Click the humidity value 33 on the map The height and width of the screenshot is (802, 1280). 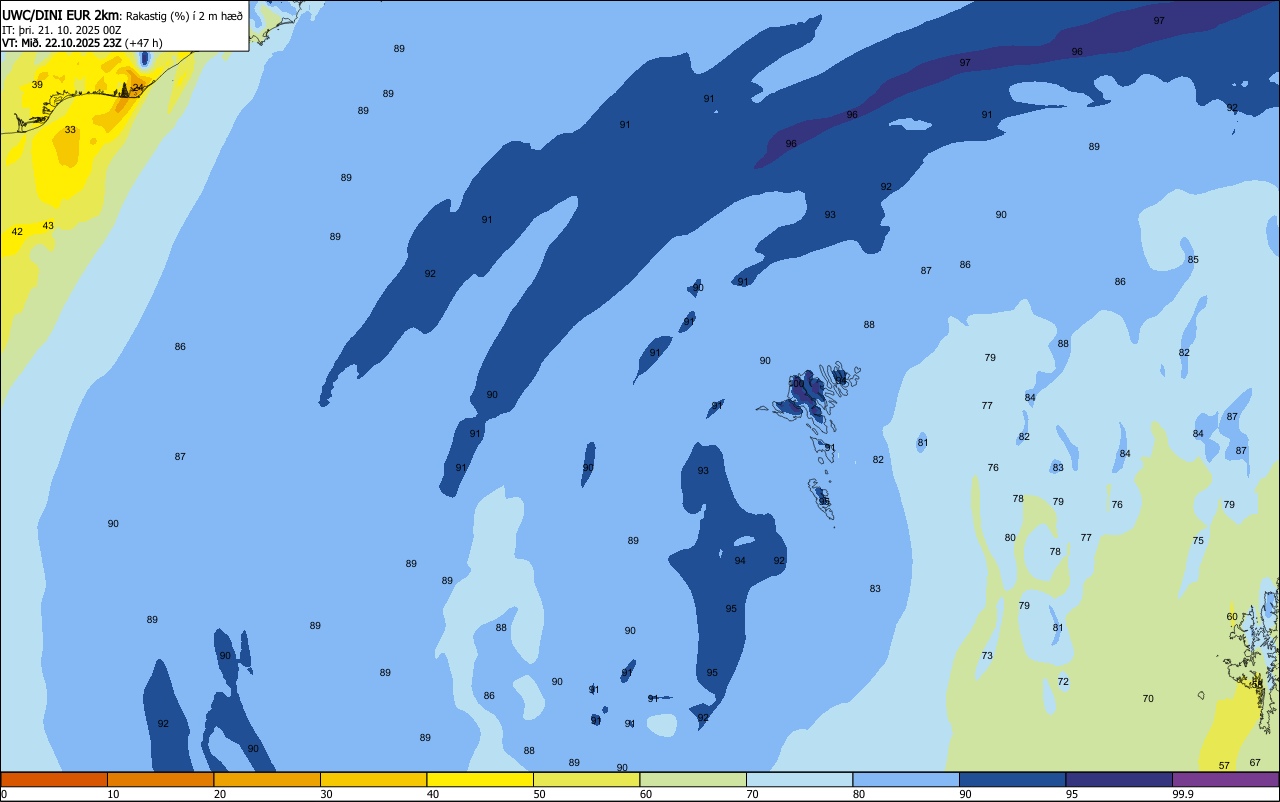click(70, 130)
